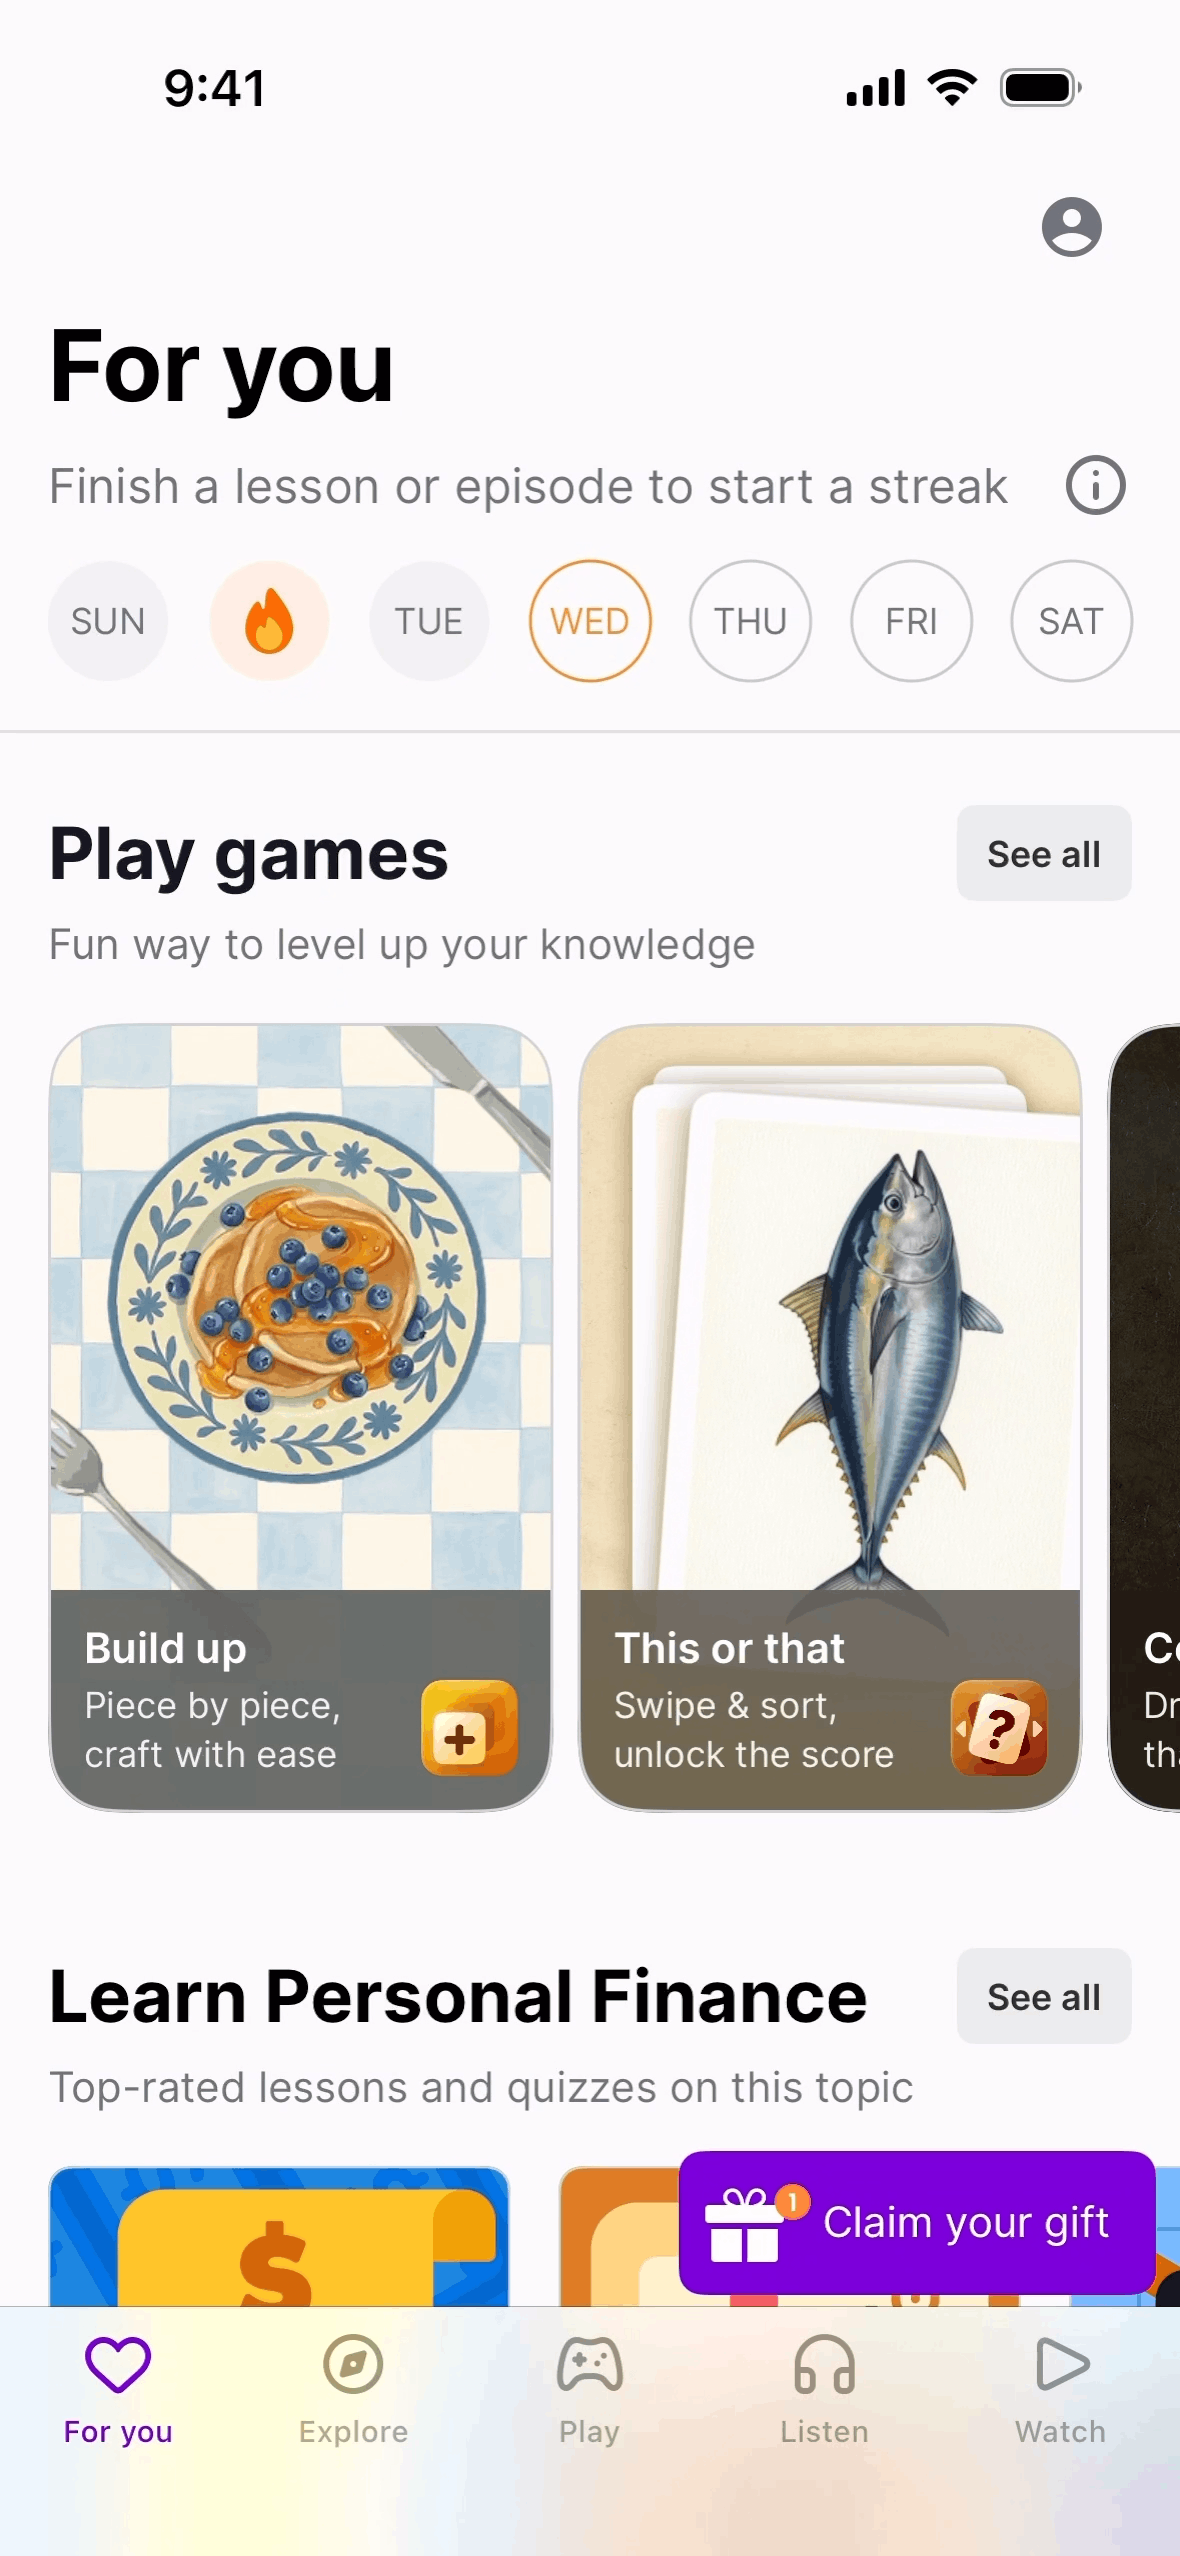Screen dimensions: 1180x2556
Task: Switch to the Play tab
Action: [x=589, y=2390]
